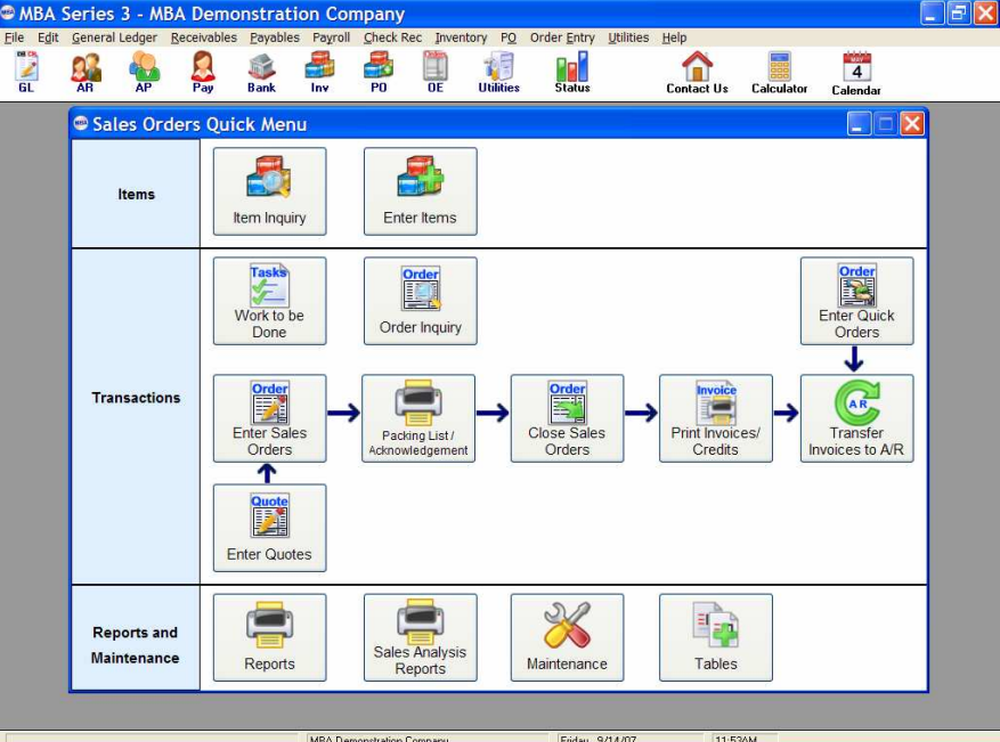Open the Pay payroll toolbar icon

click(x=203, y=72)
